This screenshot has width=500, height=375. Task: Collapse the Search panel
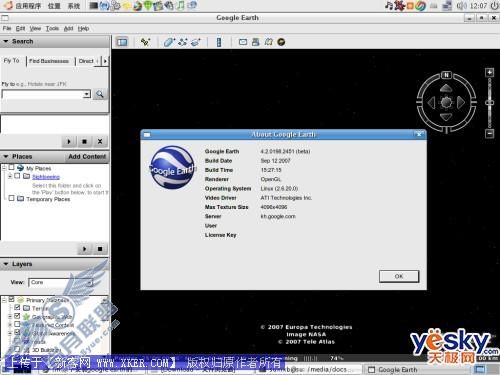pos(6,41)
